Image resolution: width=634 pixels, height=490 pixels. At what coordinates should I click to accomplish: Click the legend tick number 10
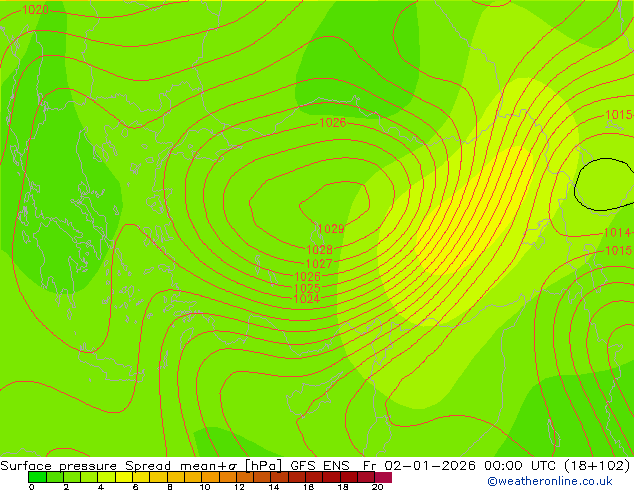(205, 487)
